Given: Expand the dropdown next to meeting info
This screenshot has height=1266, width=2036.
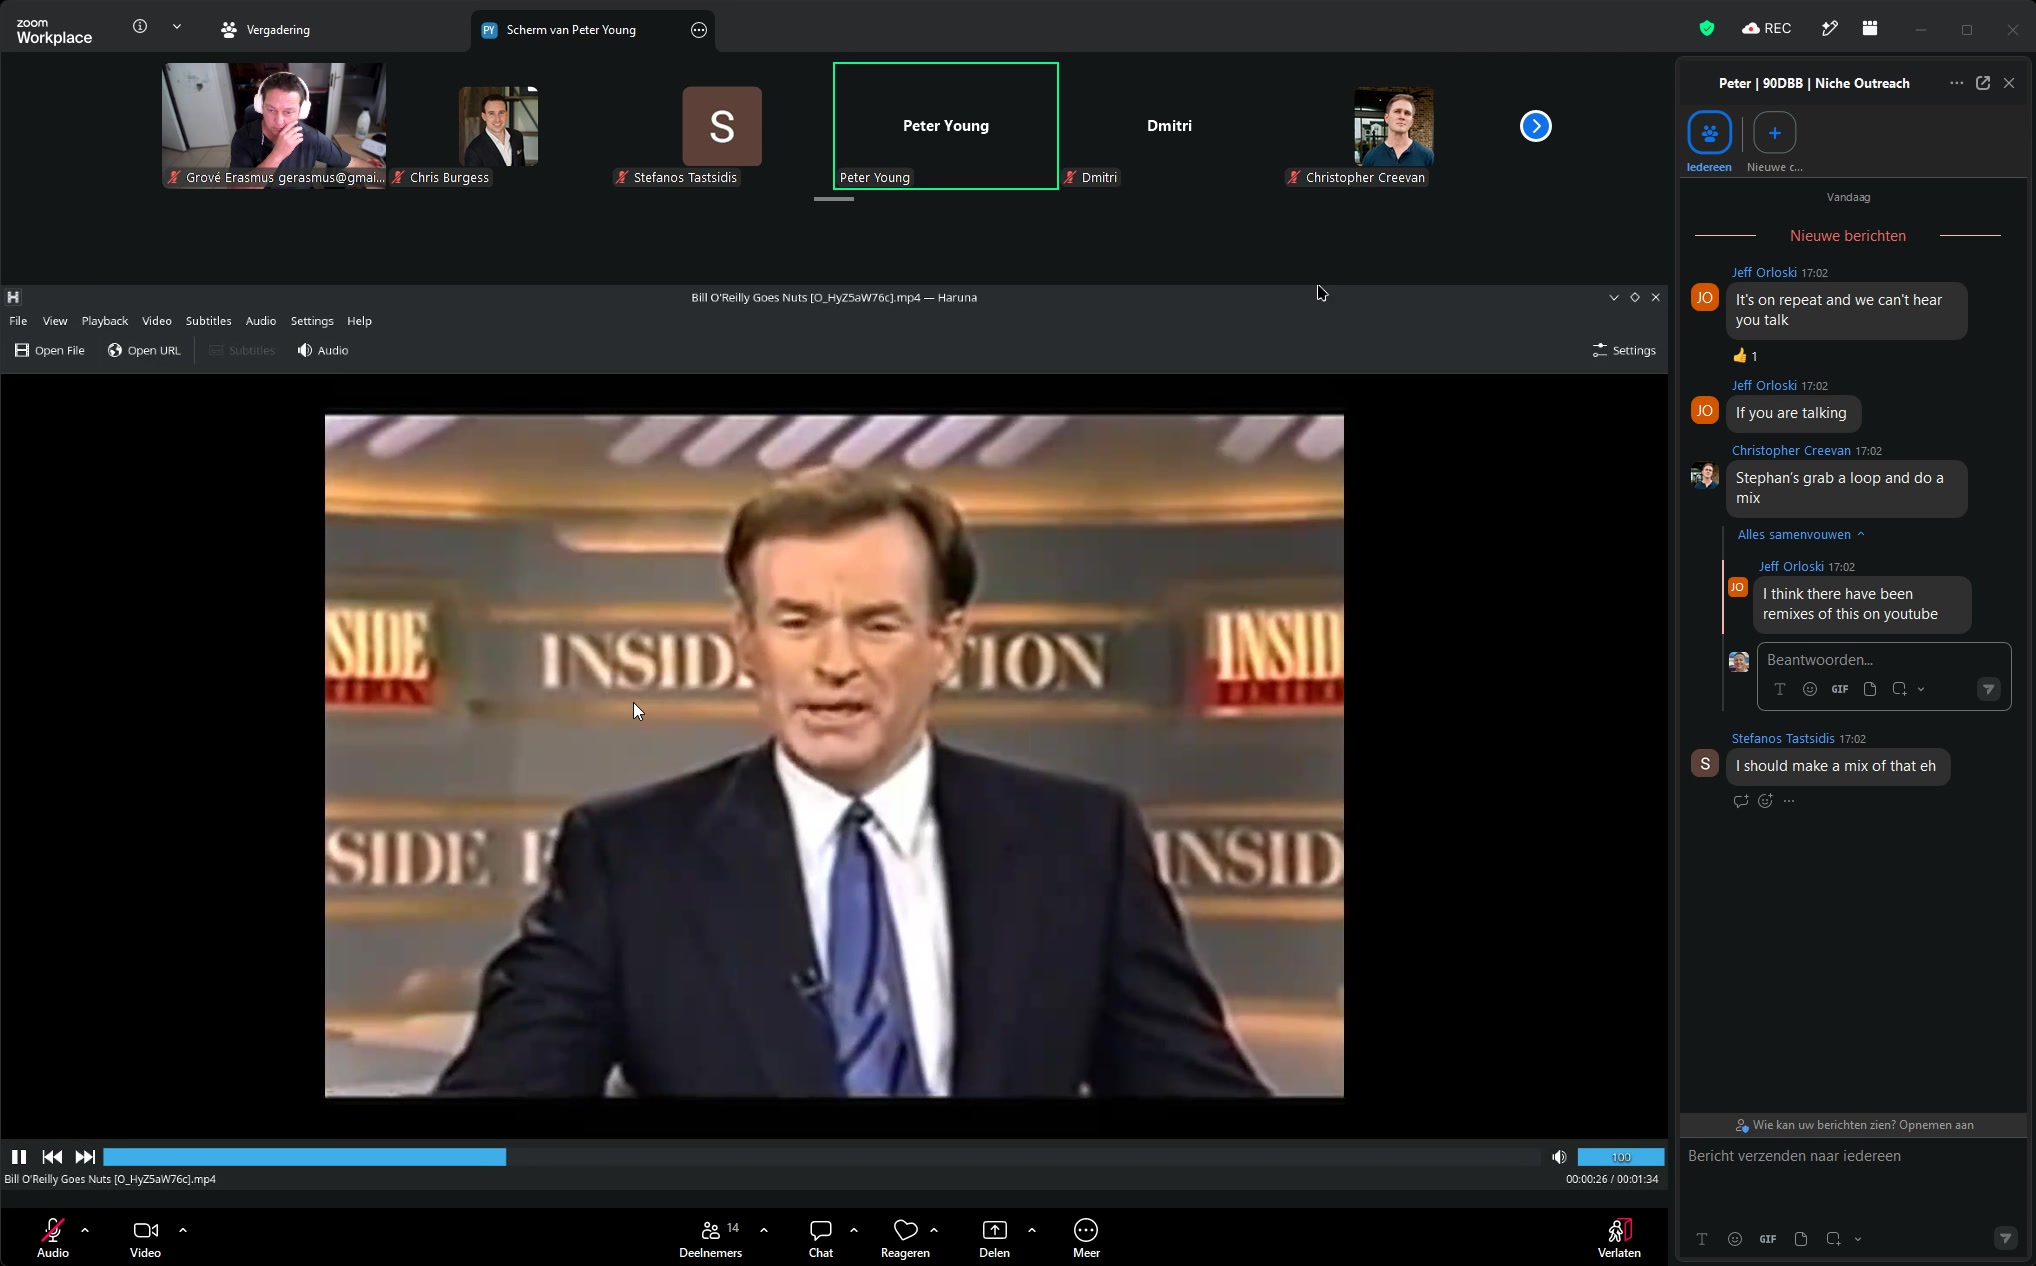Looking at the screenshot, I should [177, 27].
